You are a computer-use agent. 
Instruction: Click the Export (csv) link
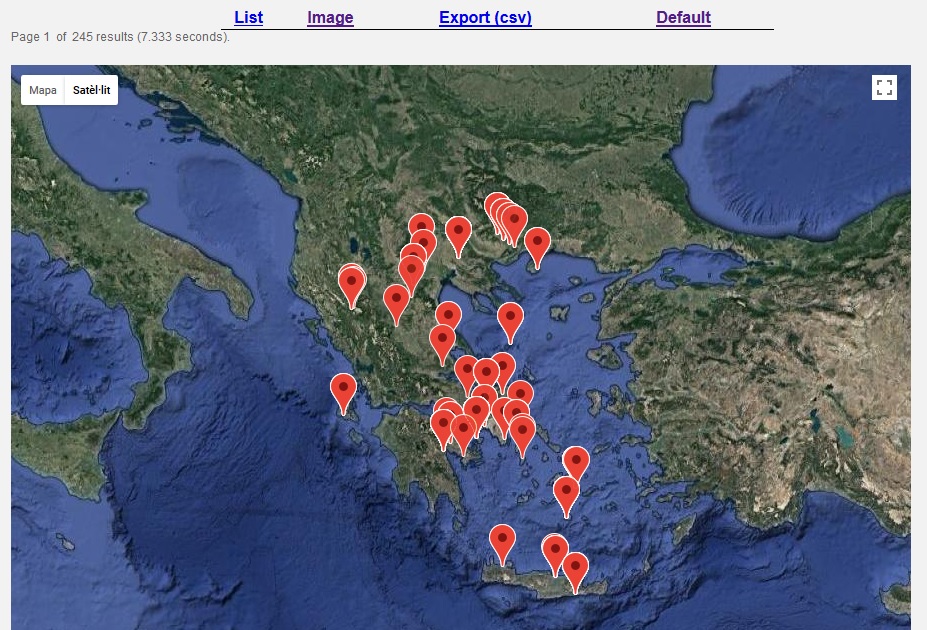tap(485, 18)
